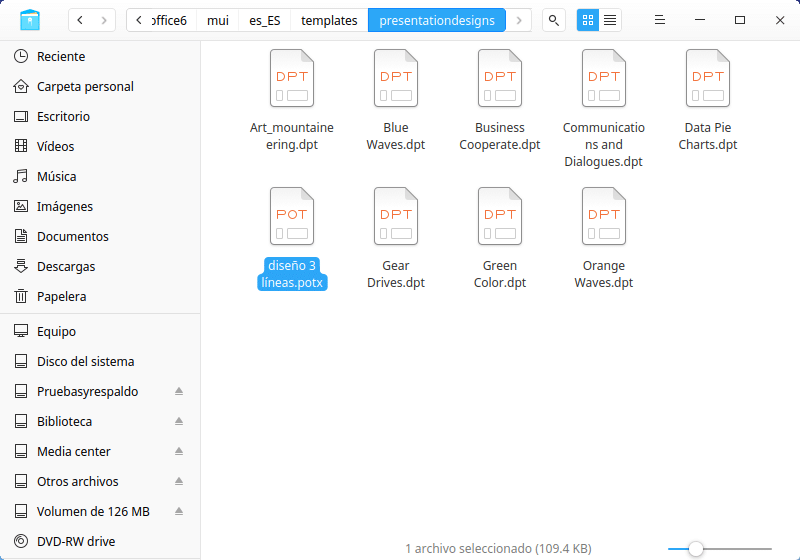Select the es_ES breadcrumb folder
Viewport: 800px width, 560px height.
(265, 20)
